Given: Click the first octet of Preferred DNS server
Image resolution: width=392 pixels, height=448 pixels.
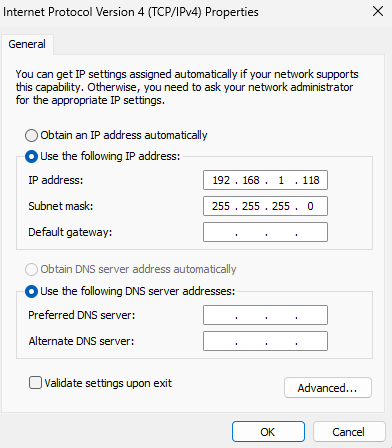Looking at the screenshot, I should (x=220, y=315).
